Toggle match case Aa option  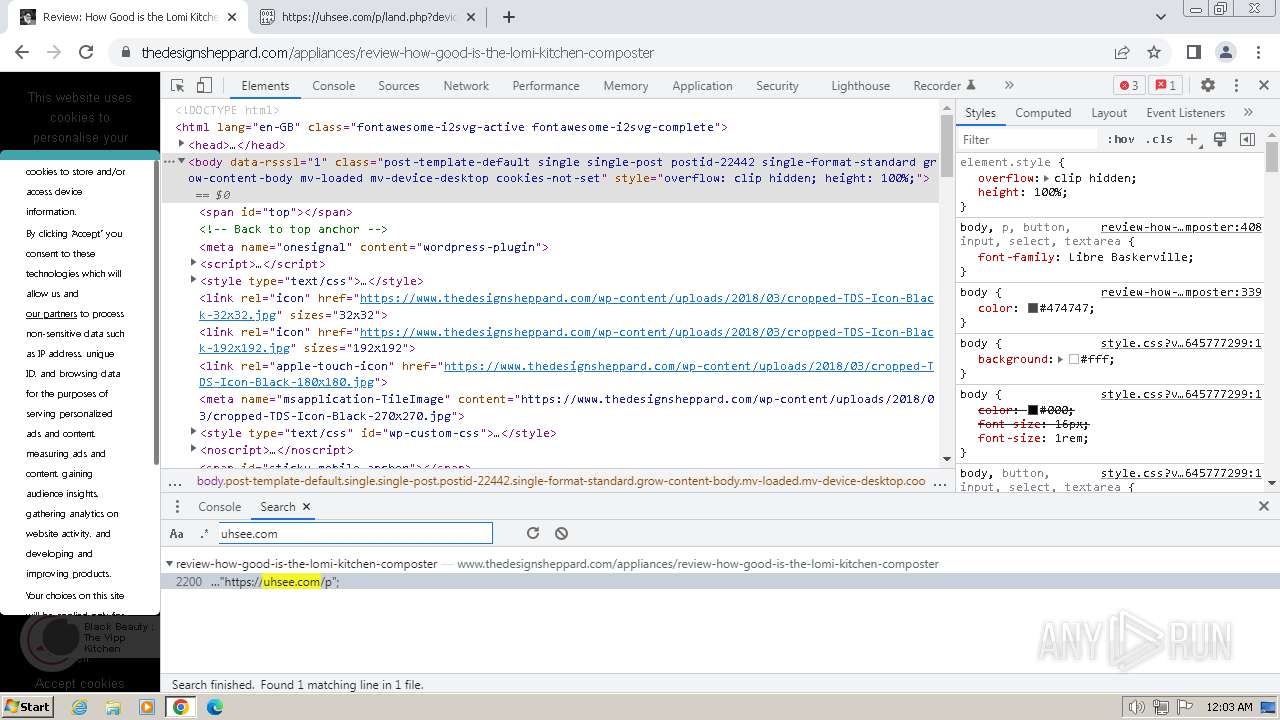[x=177, y=534]
